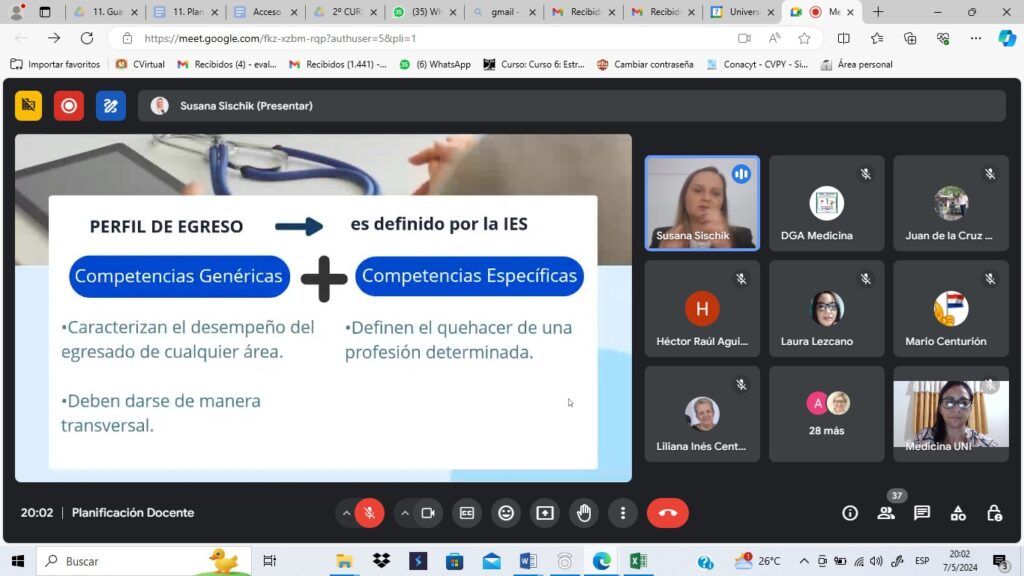Screen dimensions: 1024x576
Task: Show the participants list
Action: pos(886,513)
